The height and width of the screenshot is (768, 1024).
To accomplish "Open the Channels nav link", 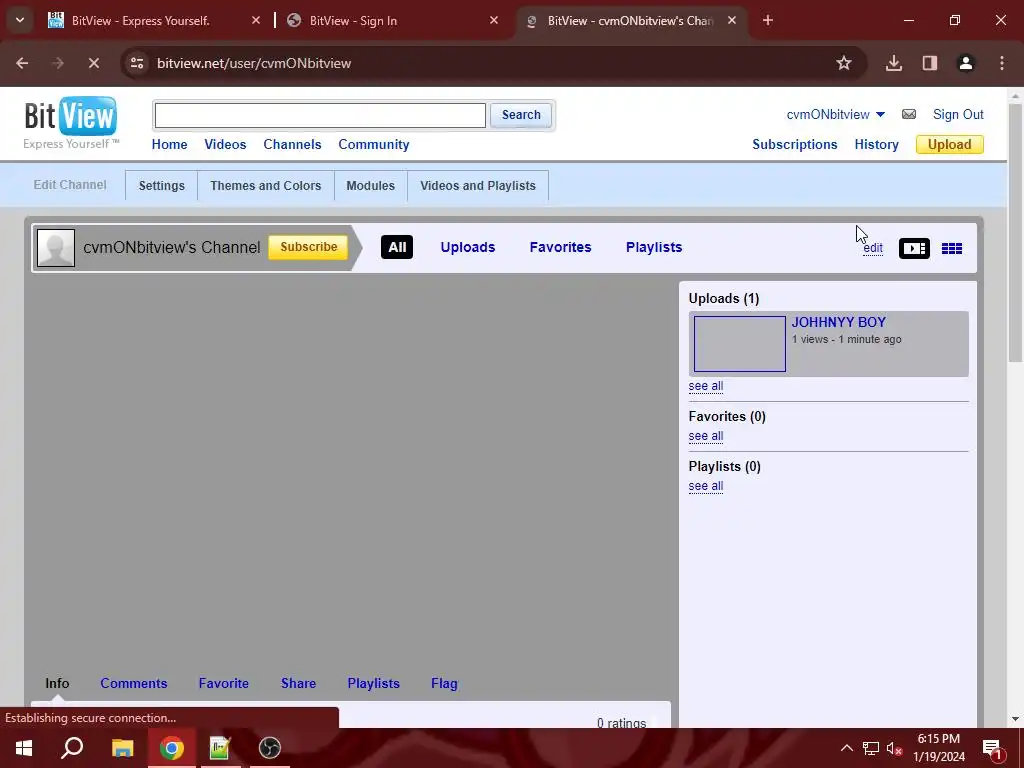I will tap(292, 144).
